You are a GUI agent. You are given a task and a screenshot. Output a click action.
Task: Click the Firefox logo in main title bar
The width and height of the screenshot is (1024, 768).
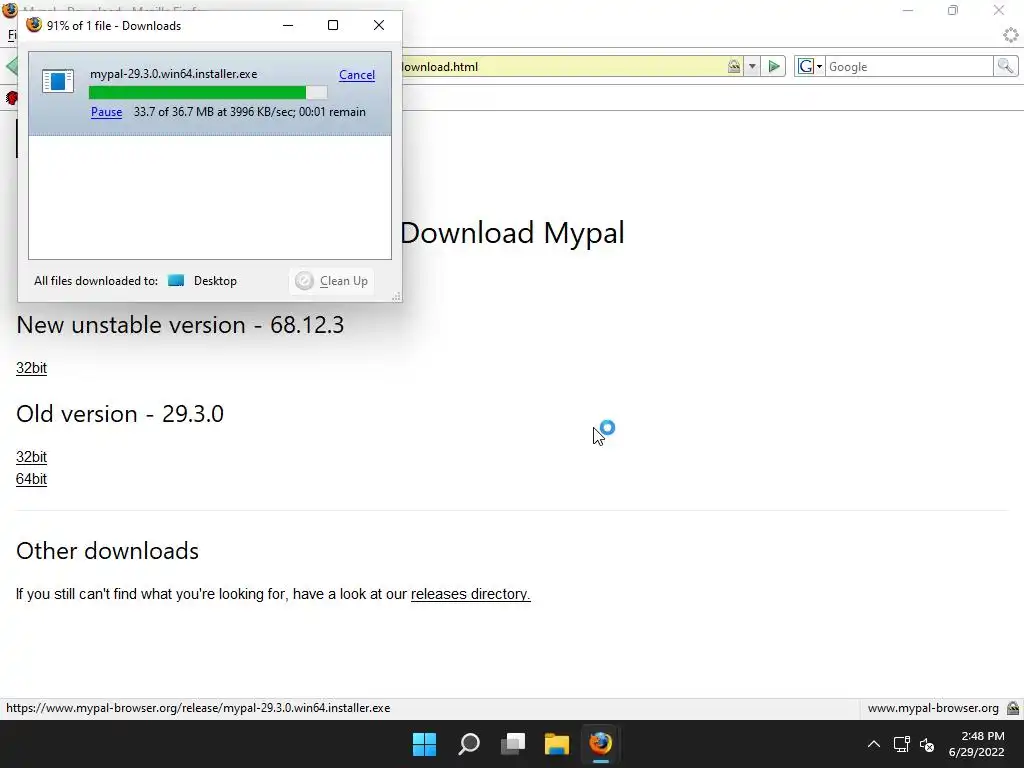coord(9,10)
